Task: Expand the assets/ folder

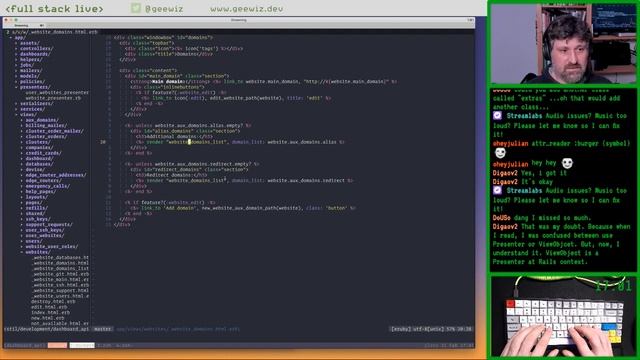Action: [30, 43]
